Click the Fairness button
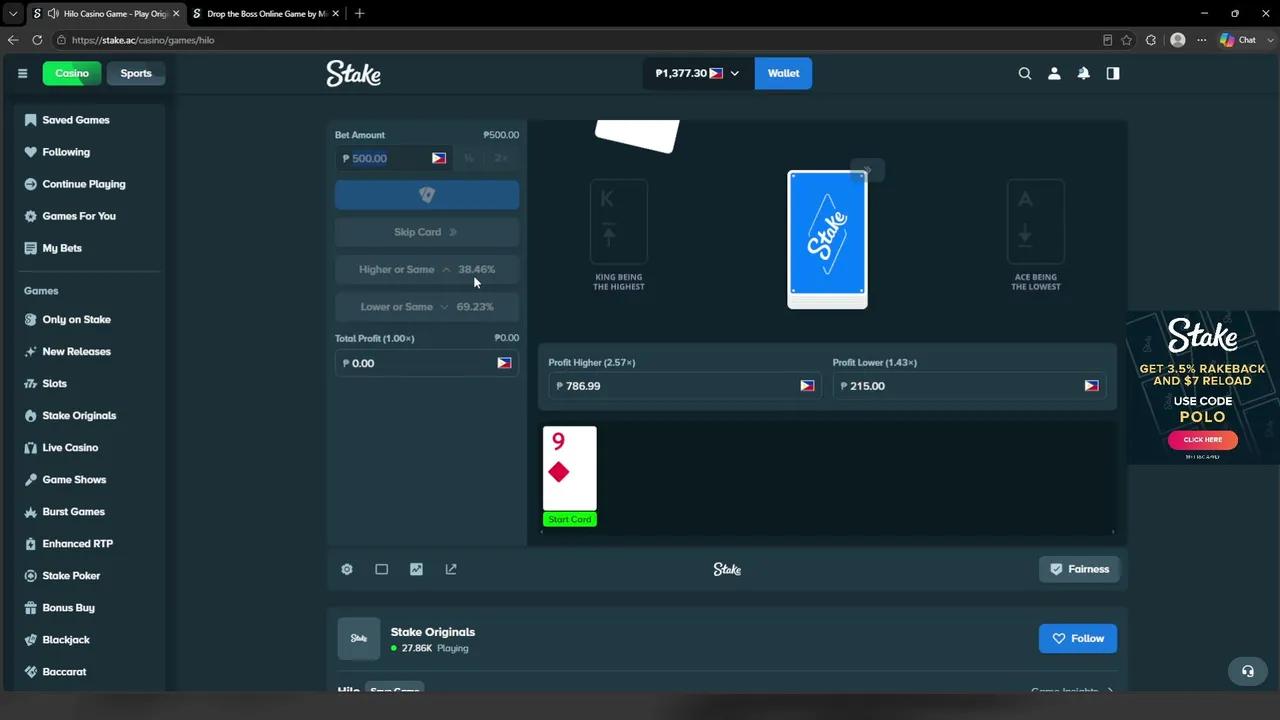This screenshot has width=1280, height=720. tap(1079, 569)
